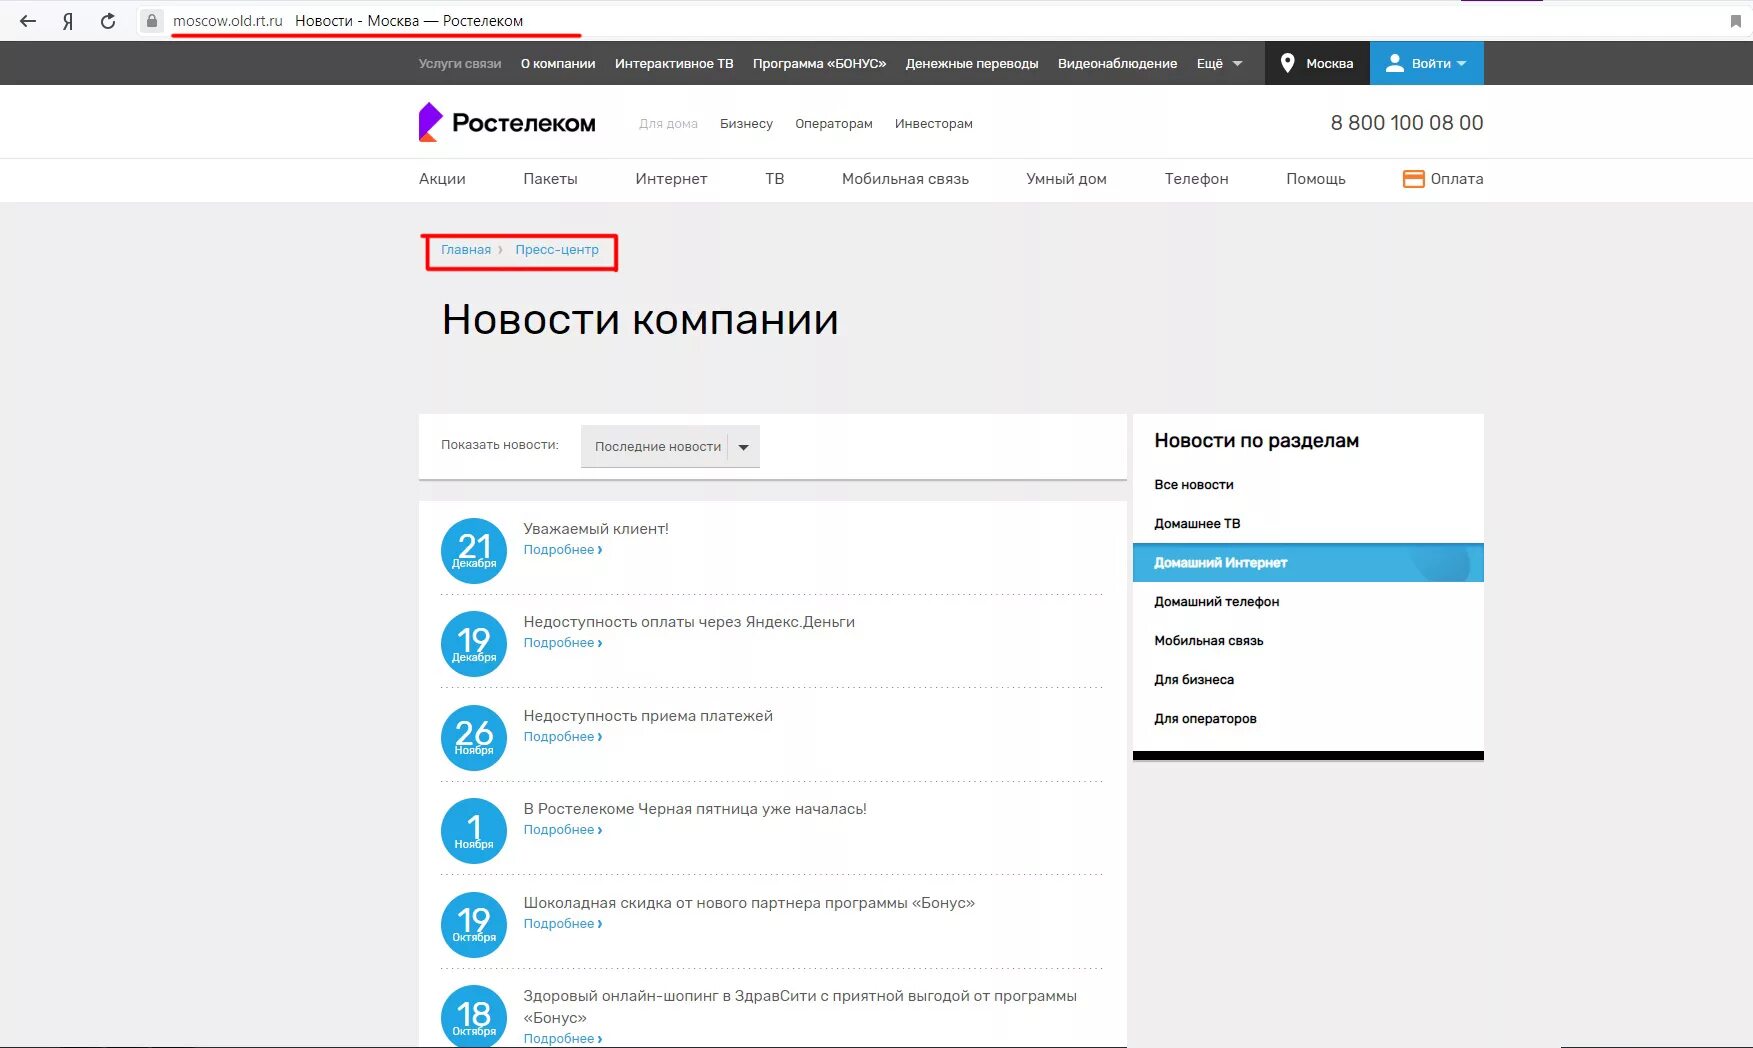
Task: Open the Войти login dropdown
Action: coord(1427,63)
